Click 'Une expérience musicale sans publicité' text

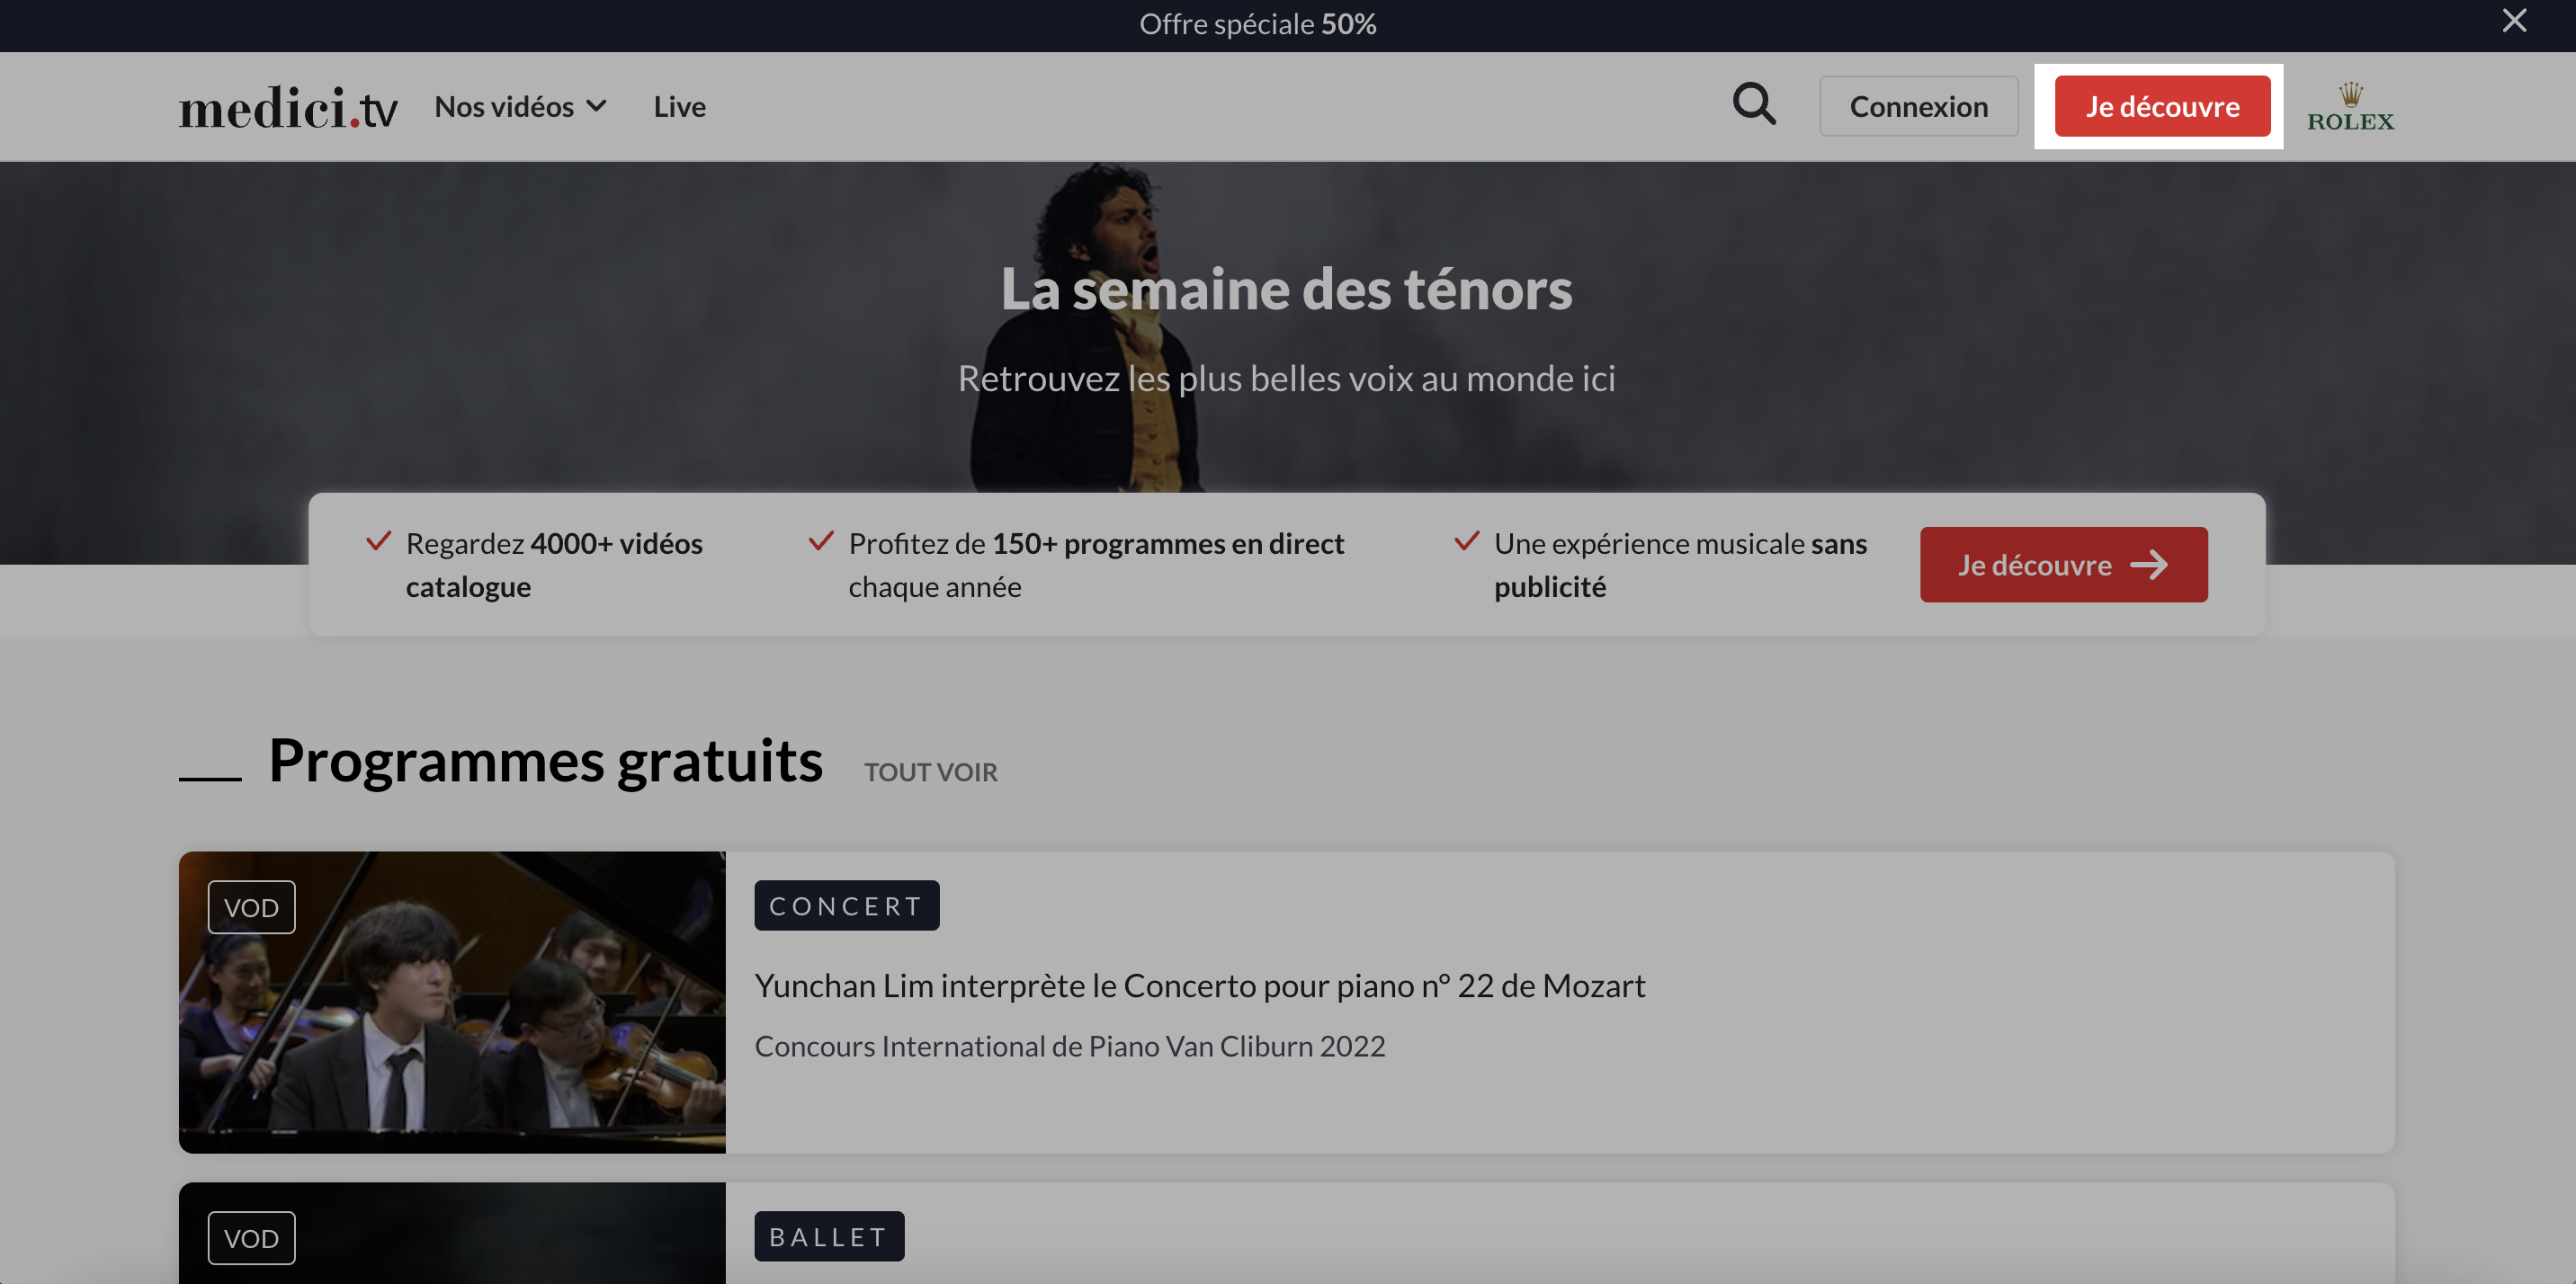pyautogui.click(x=1680, y=565)
